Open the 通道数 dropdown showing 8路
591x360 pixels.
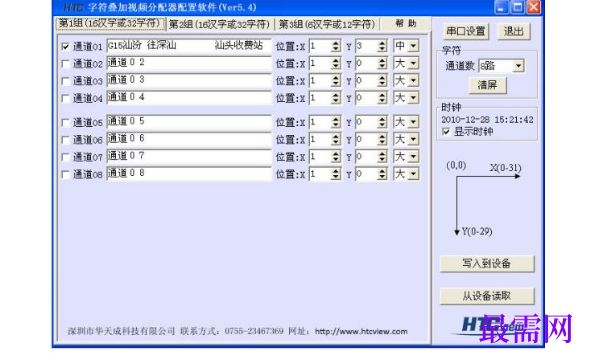click(518, 66)
